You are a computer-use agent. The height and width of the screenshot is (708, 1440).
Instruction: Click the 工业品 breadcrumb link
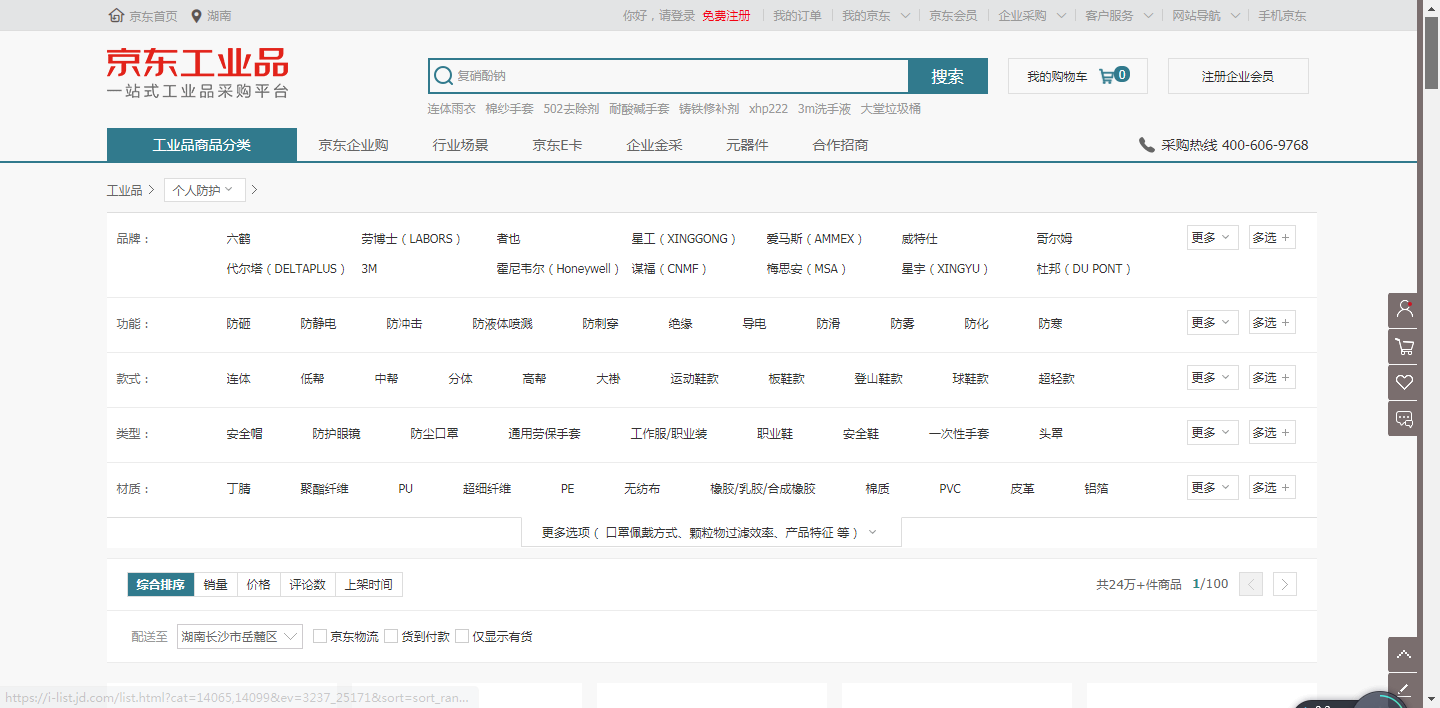tap(124, 190)
